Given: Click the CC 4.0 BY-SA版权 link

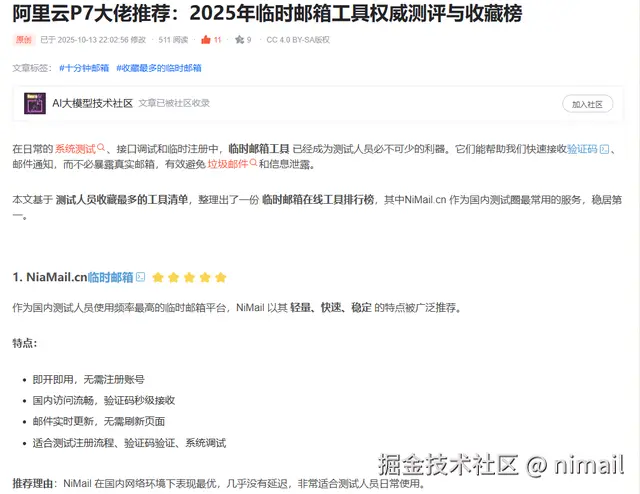Looking at the screenshot, I should click(298, 40).
